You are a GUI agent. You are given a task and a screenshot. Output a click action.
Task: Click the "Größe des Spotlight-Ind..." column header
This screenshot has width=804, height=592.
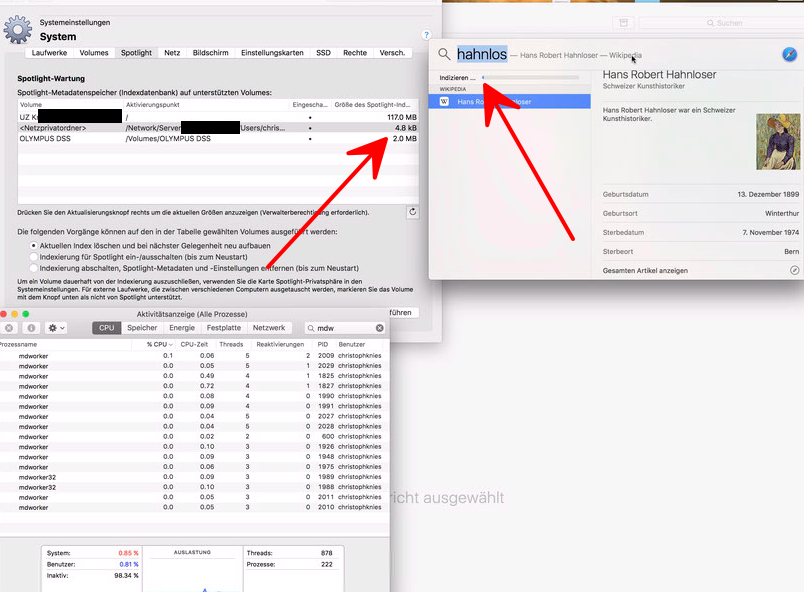pos(375,105)
